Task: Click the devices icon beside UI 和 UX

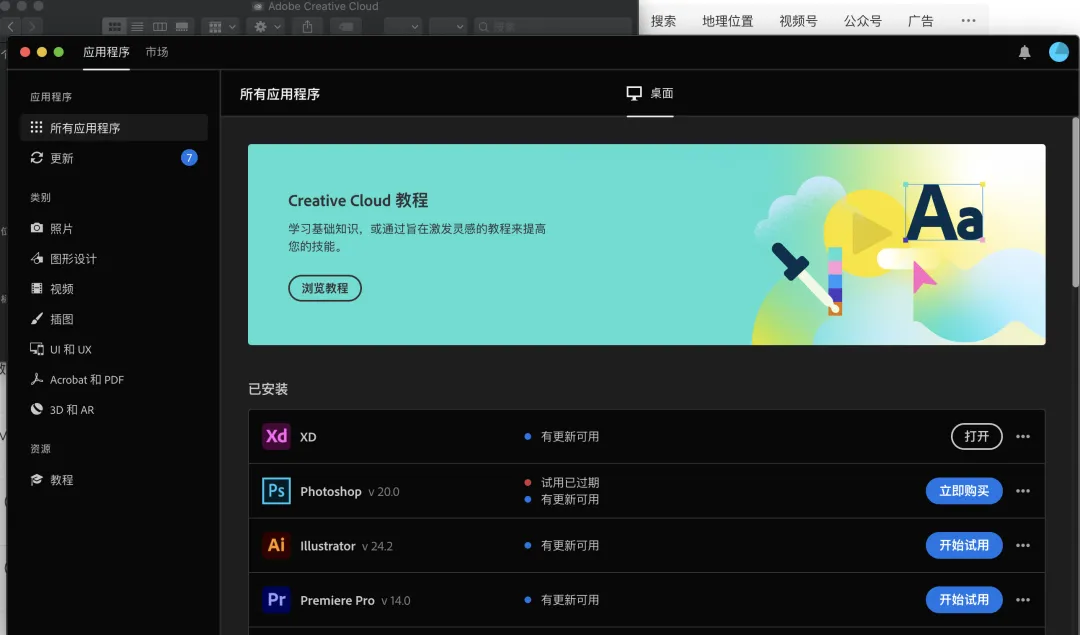Action: 37,349
